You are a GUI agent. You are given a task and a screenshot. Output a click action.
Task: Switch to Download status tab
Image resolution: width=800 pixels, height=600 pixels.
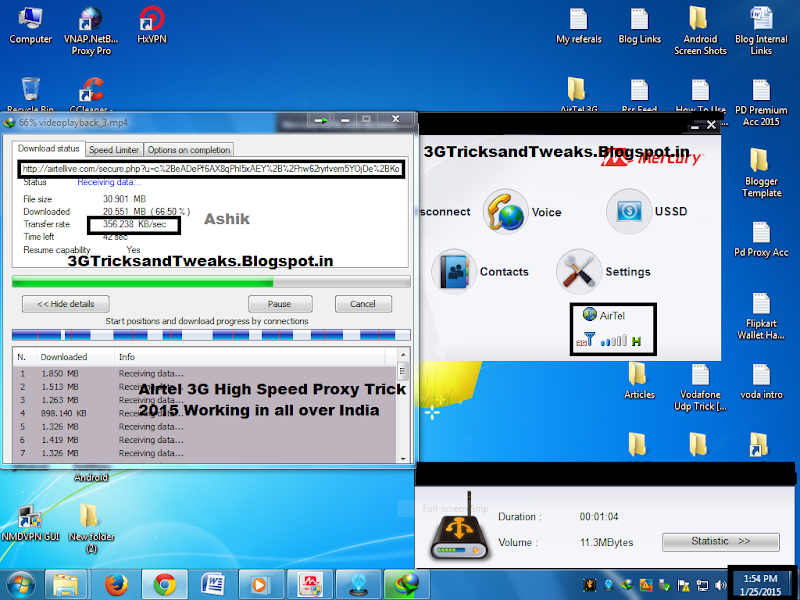point(48,148)
